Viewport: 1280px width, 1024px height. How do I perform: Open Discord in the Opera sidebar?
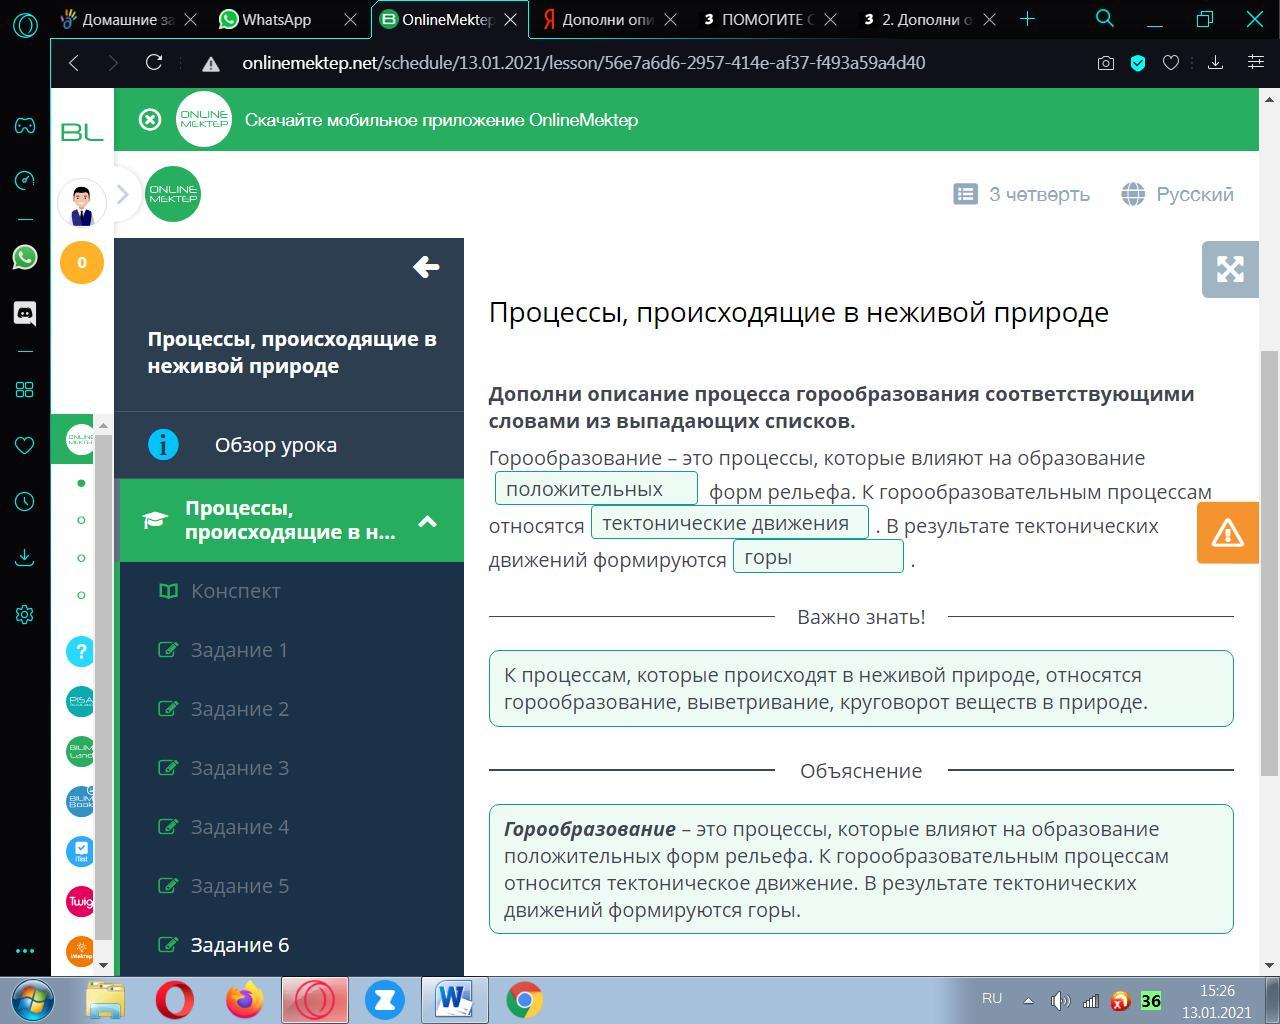pos(25,313)
